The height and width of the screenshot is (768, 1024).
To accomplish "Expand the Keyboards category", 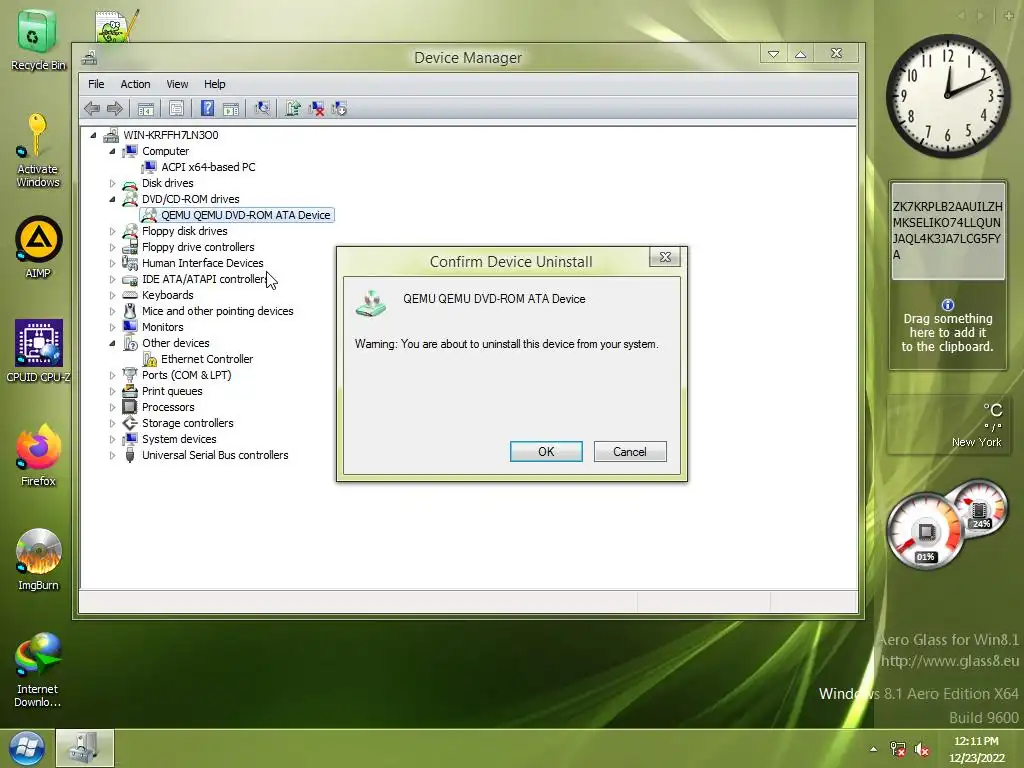I will pos(112,295).
